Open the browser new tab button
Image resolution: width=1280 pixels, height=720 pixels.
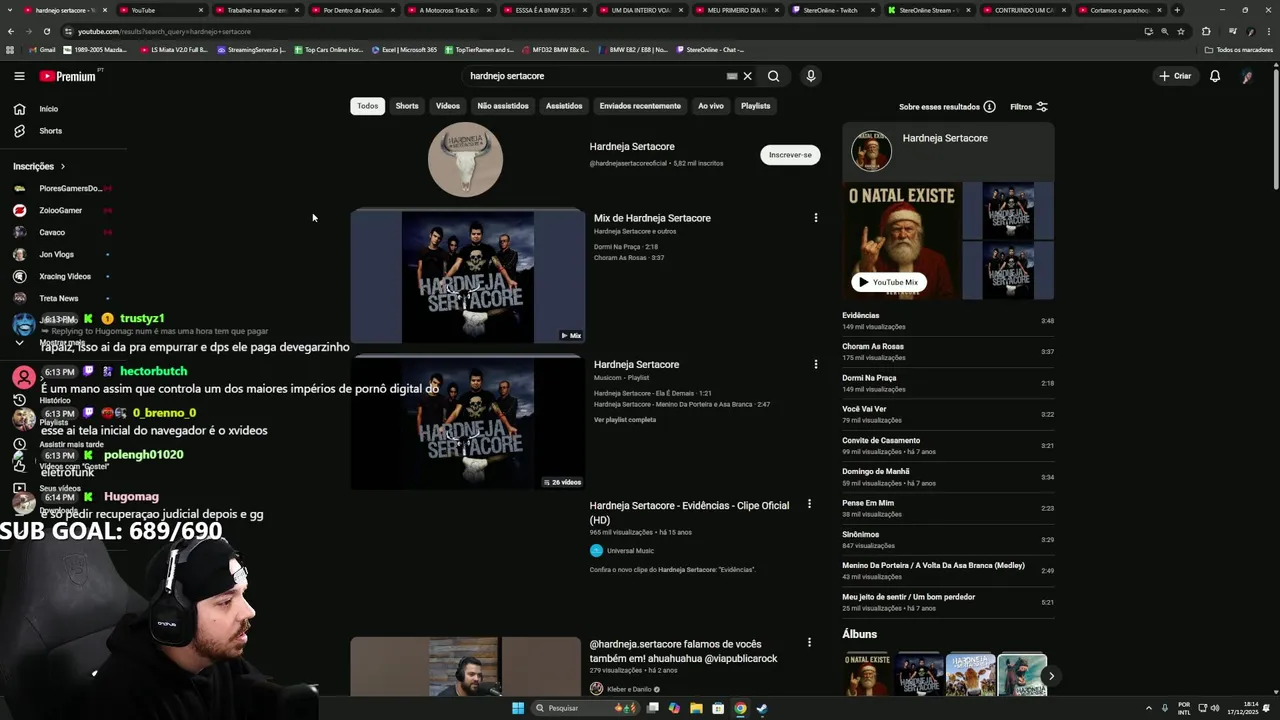coord(1177,10)
